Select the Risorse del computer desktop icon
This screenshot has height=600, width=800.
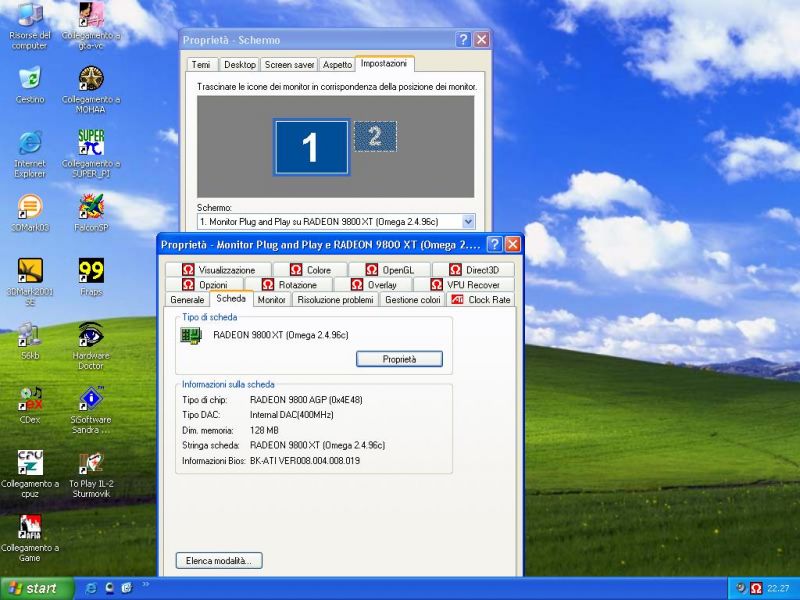(30, 26)
